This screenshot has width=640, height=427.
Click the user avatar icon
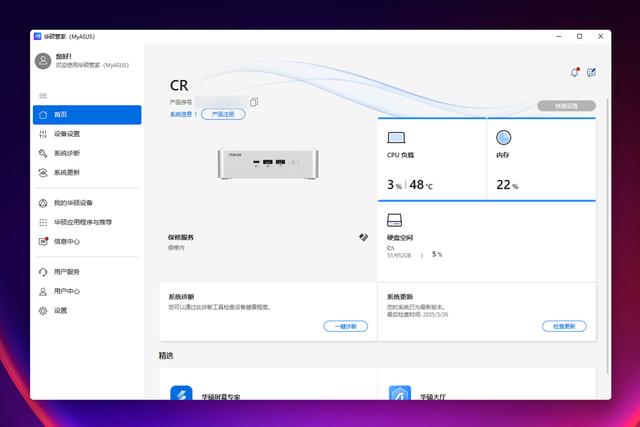click(43, 61)
